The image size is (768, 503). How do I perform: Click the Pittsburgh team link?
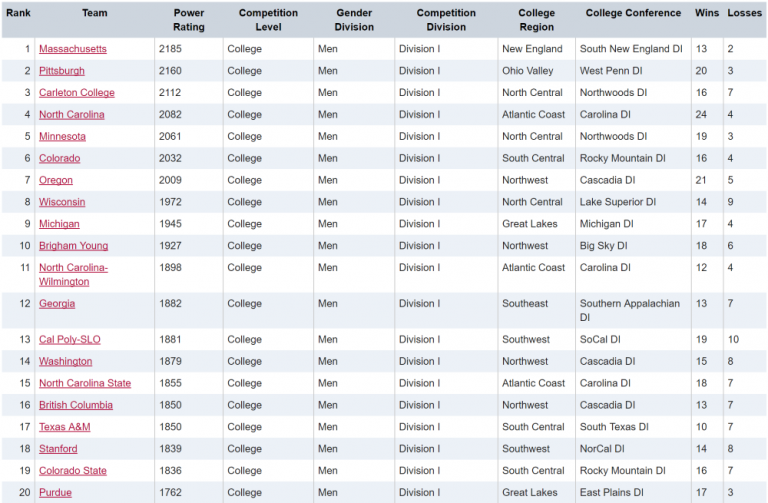pyautogui.click(x=61, y=71)
